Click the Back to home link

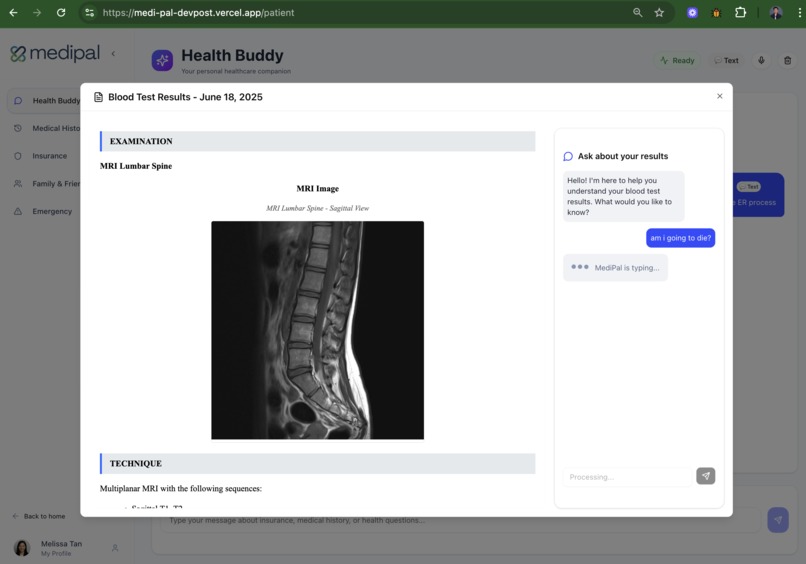point(39,516)
